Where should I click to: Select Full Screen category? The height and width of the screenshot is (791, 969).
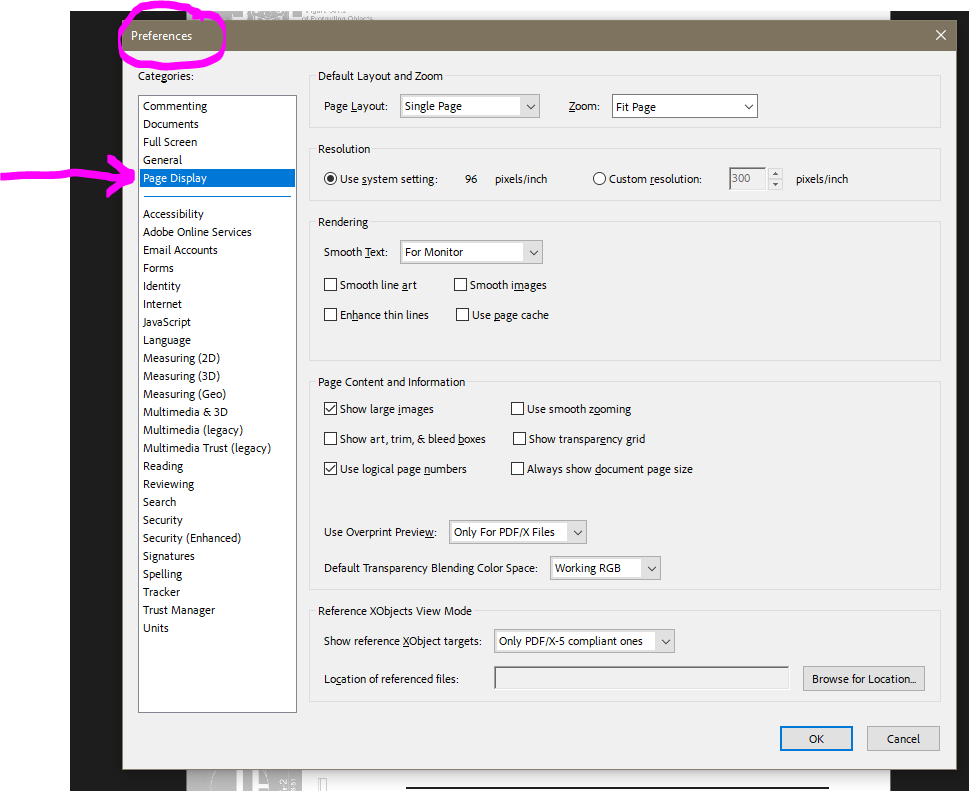(170, 142)
